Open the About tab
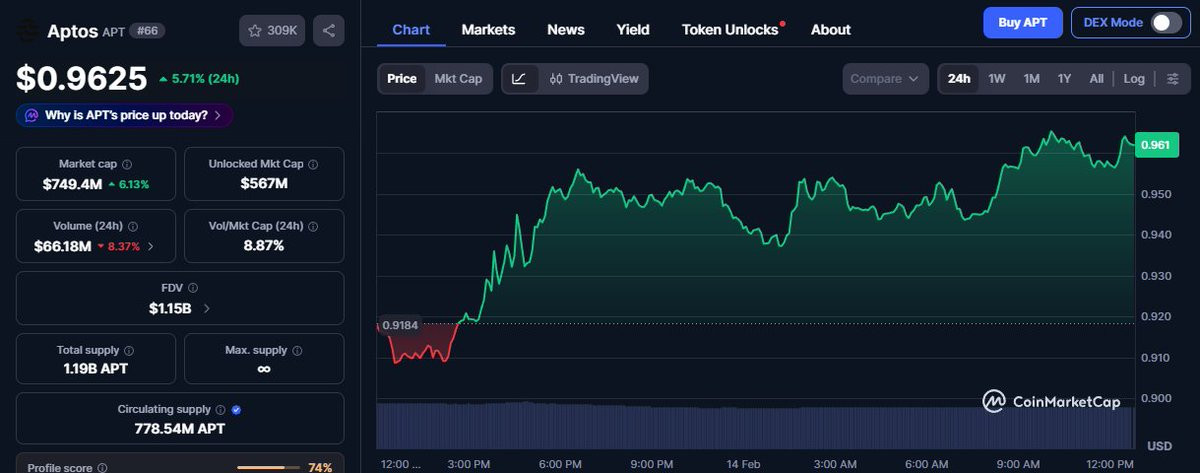1200x473 pixels. 831,30
